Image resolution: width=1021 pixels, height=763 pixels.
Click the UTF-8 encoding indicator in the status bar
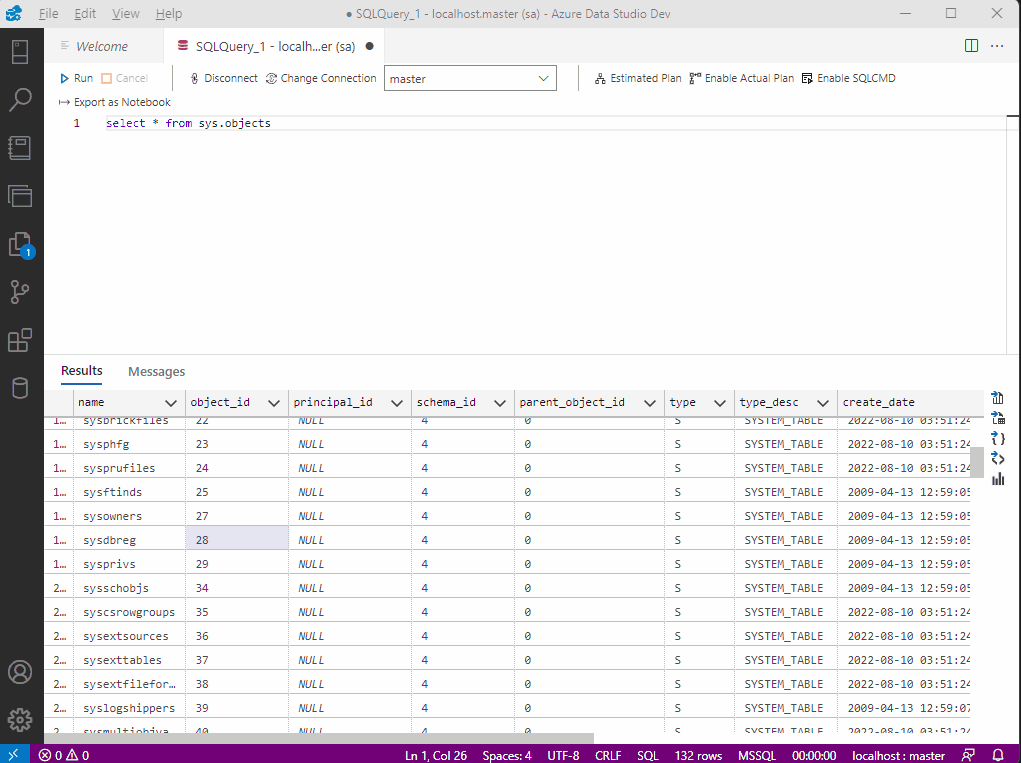point(562,755)
